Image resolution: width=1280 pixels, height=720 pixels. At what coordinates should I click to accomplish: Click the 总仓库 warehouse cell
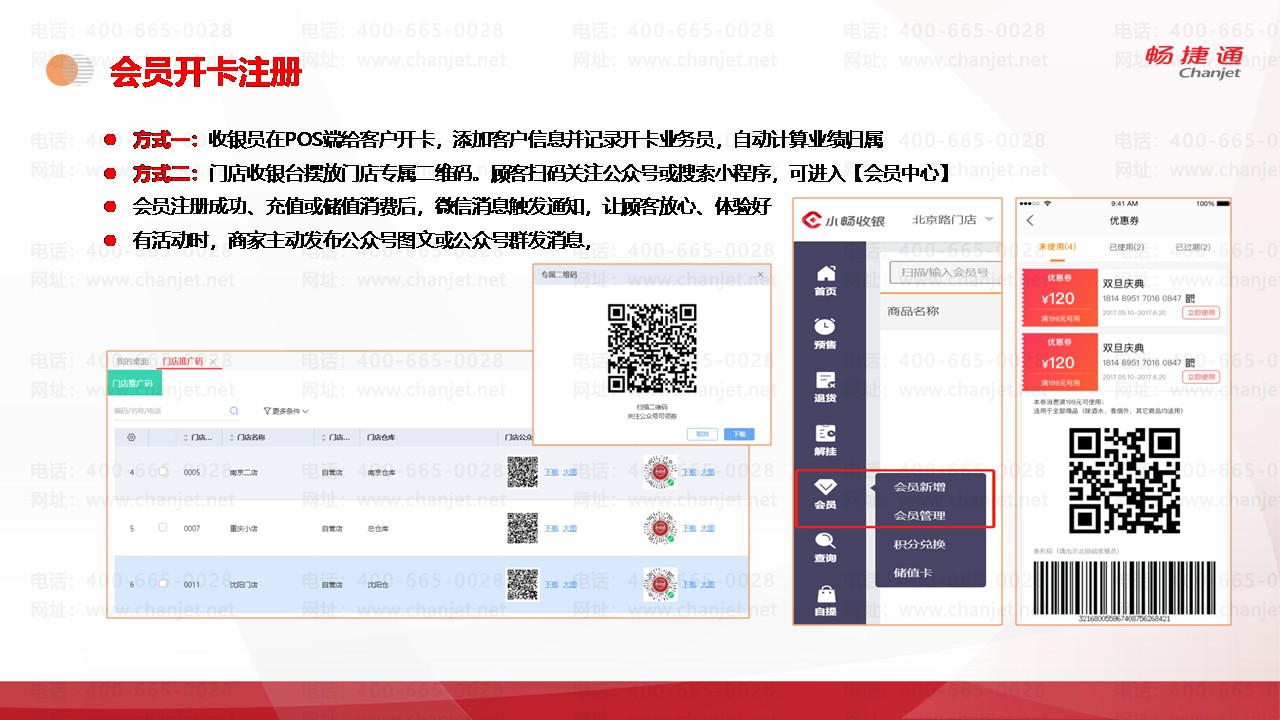tap(378, 528)
